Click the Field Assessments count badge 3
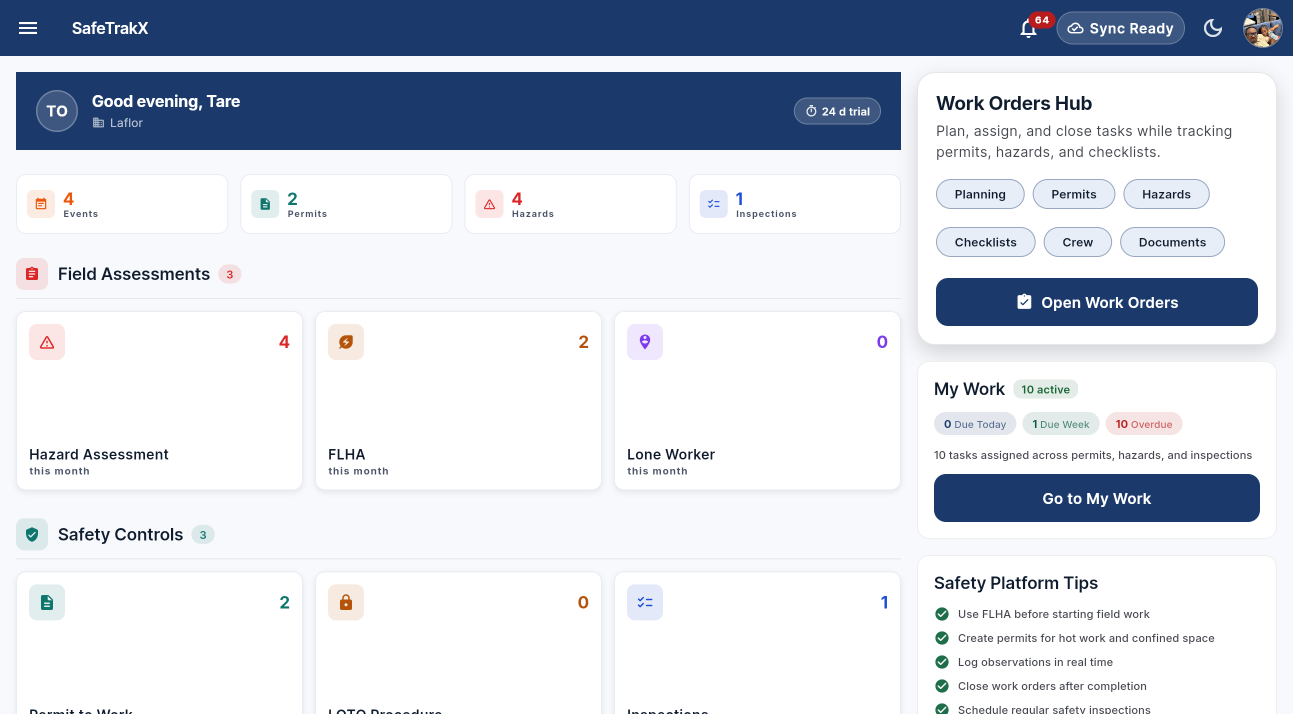This screenshot has width=1293, height=714. point(230,274)
